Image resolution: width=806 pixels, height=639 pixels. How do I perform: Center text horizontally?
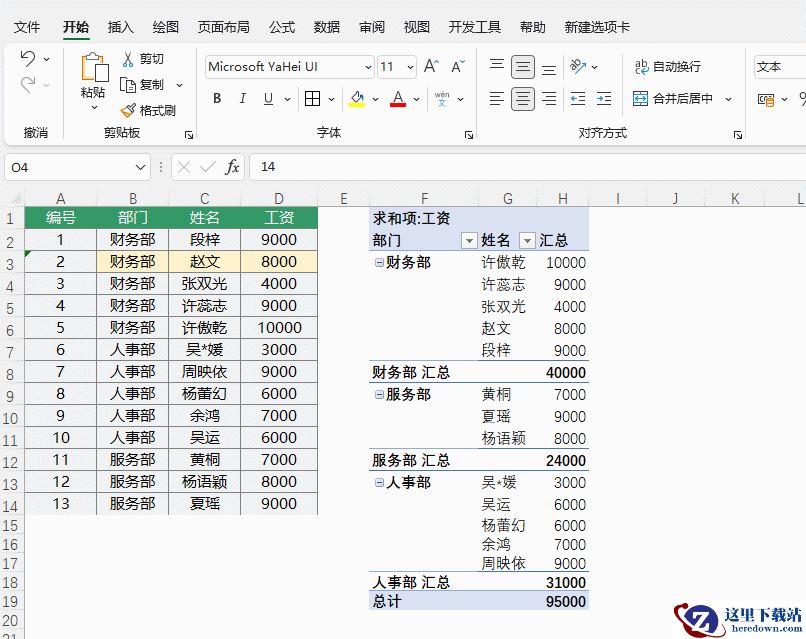[523, 99]
